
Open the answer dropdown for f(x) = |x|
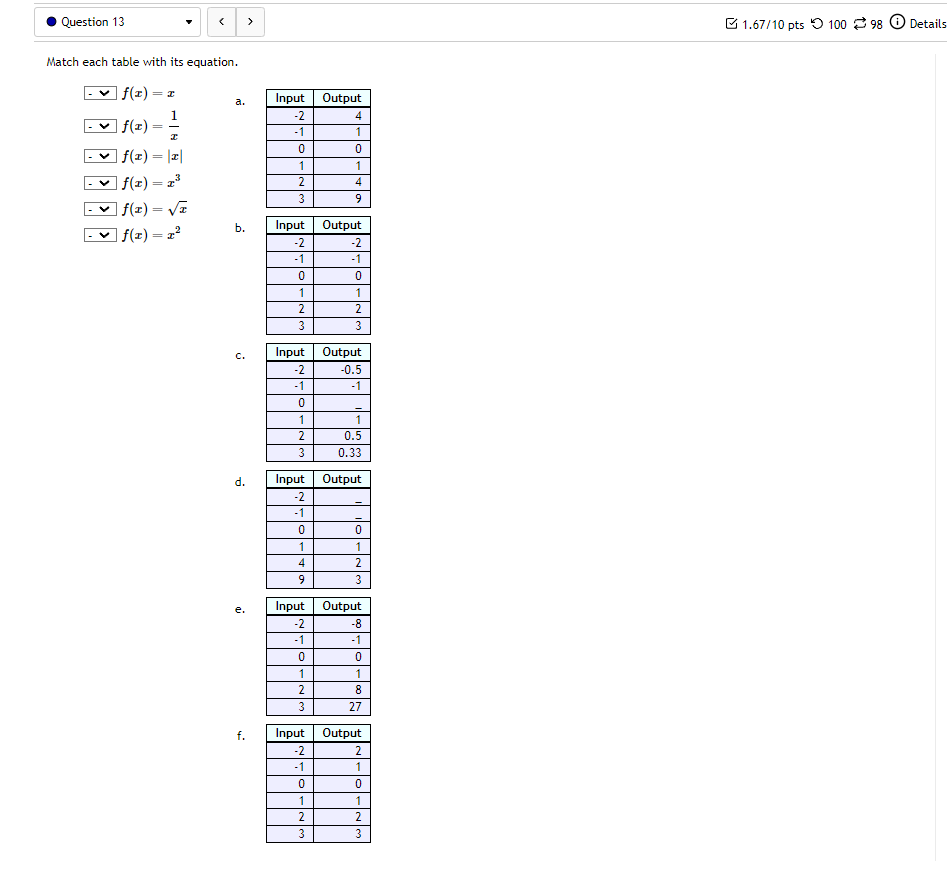point(99,156)
